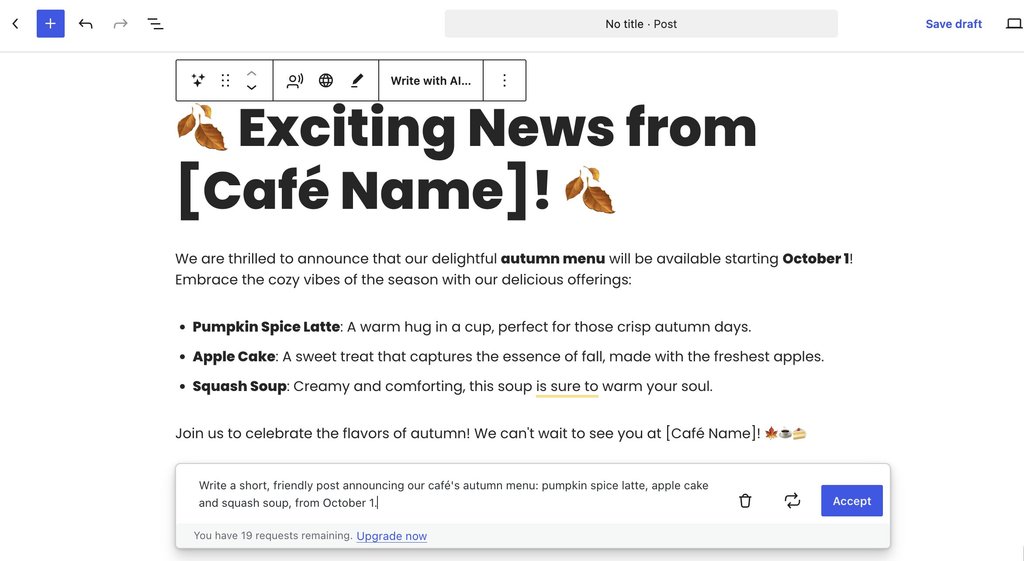Screen dimensions: 1024x561
Task: Click the Exciting News heading text
Action: (x=466, y=159)
